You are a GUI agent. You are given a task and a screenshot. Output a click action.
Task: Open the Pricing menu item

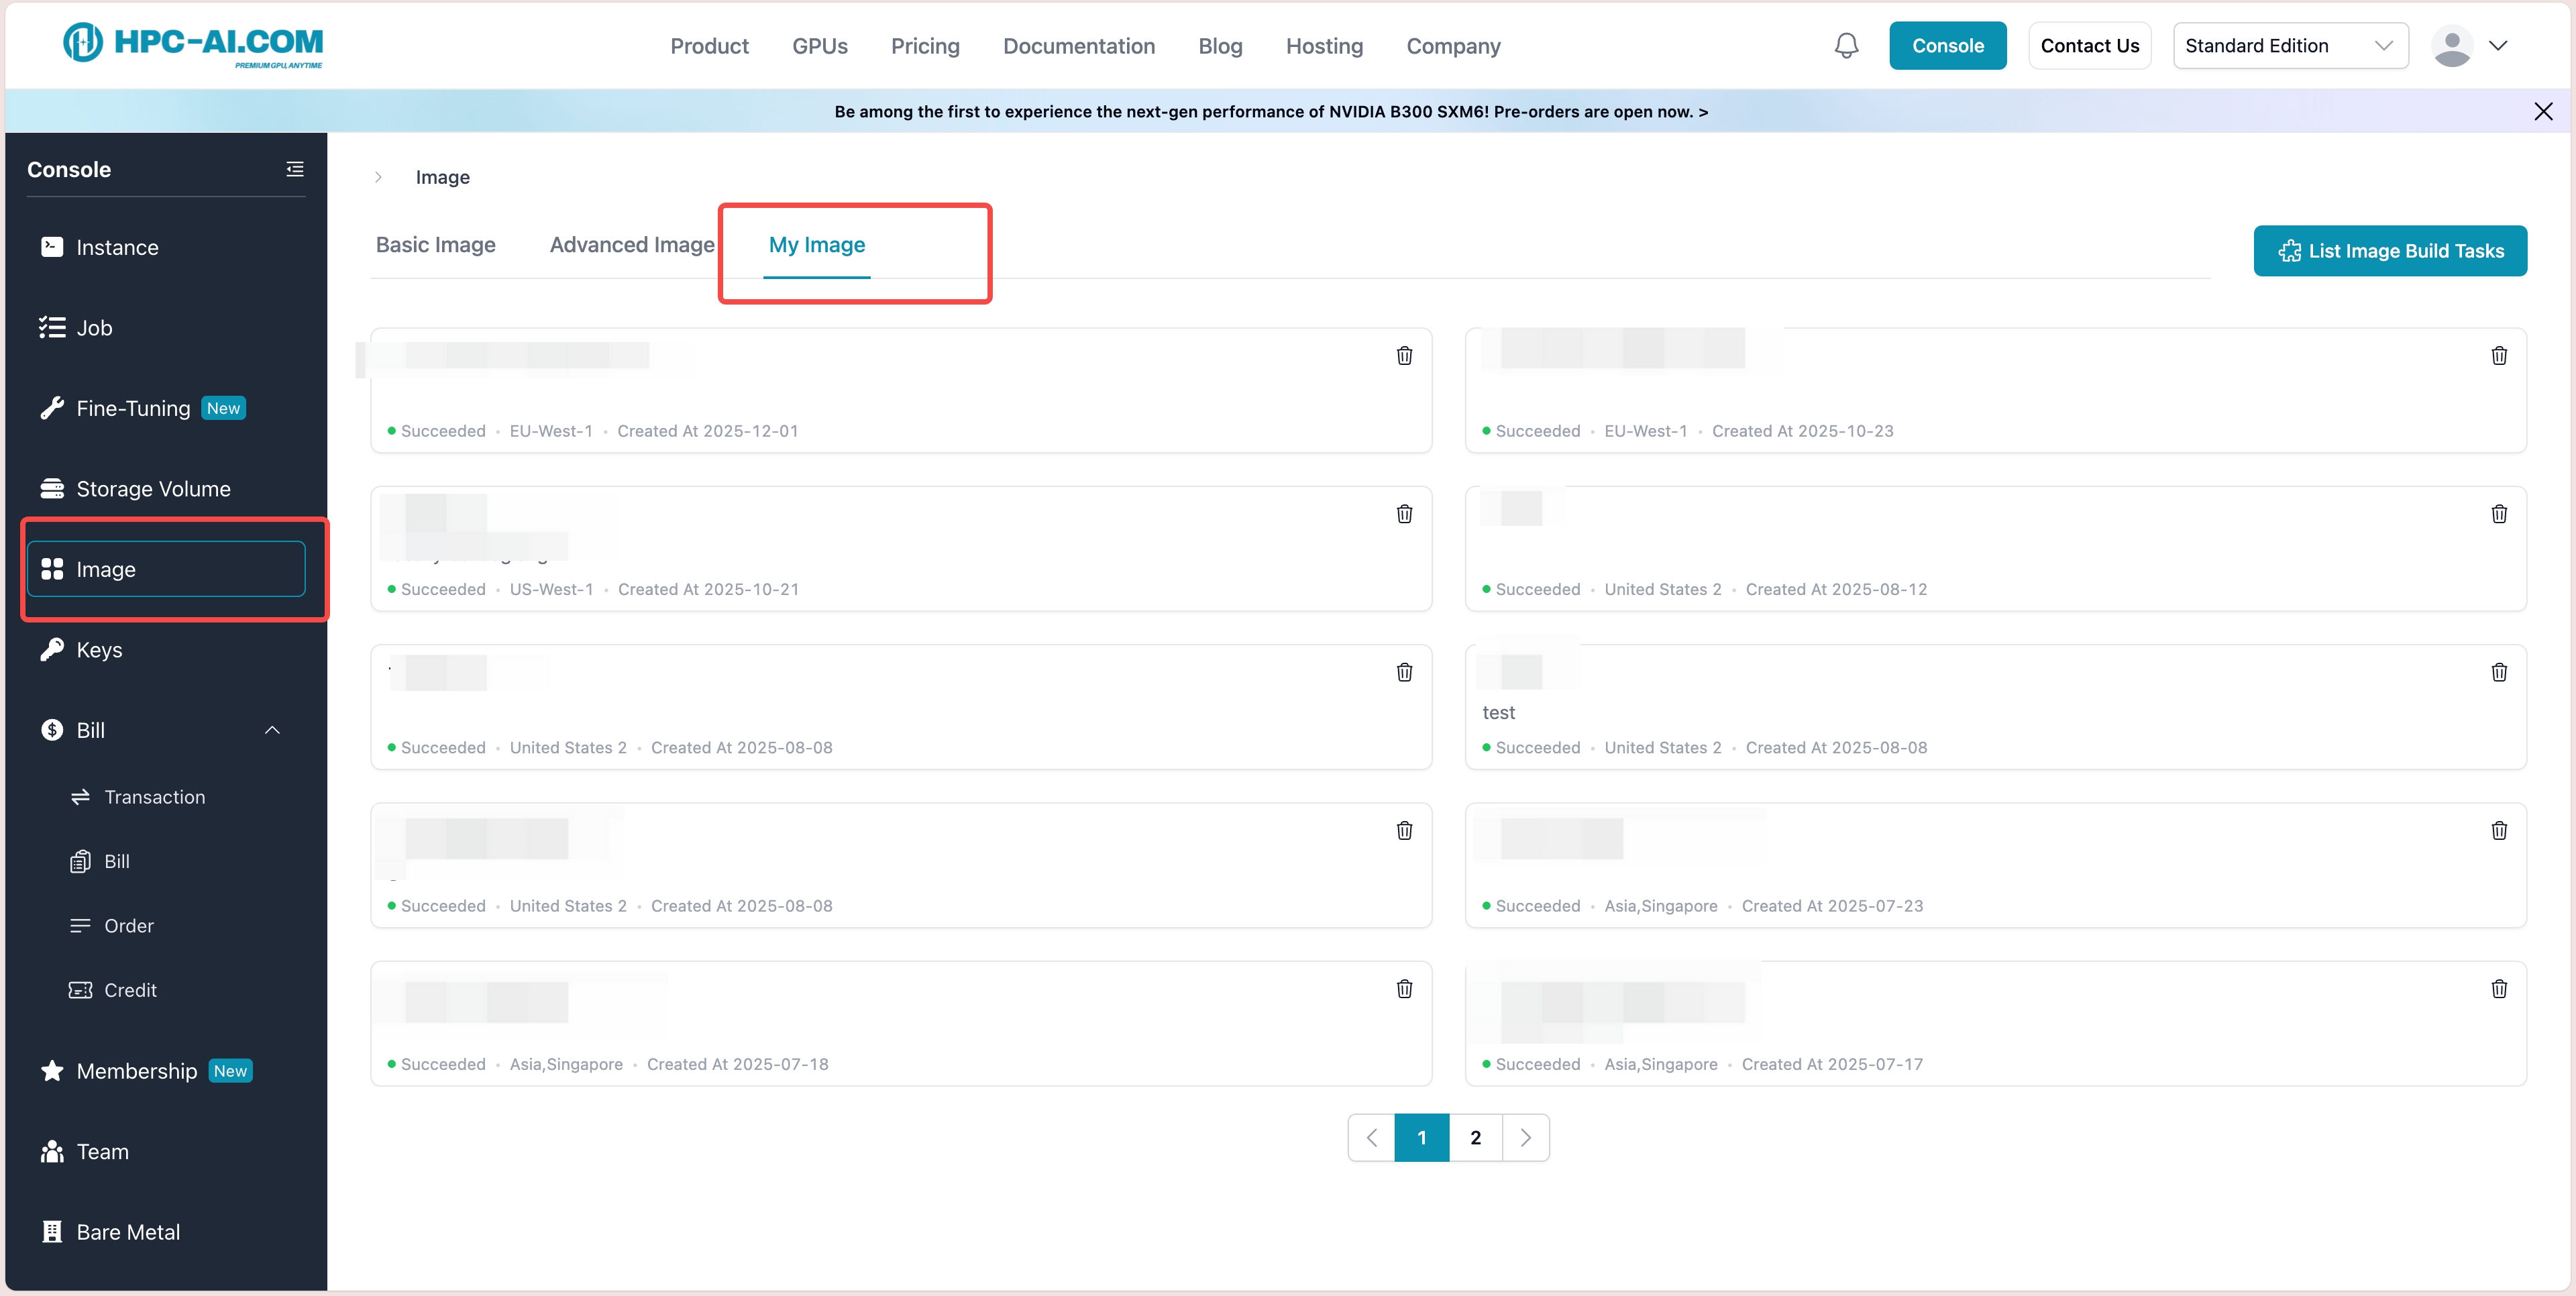[x=924, y=46]
